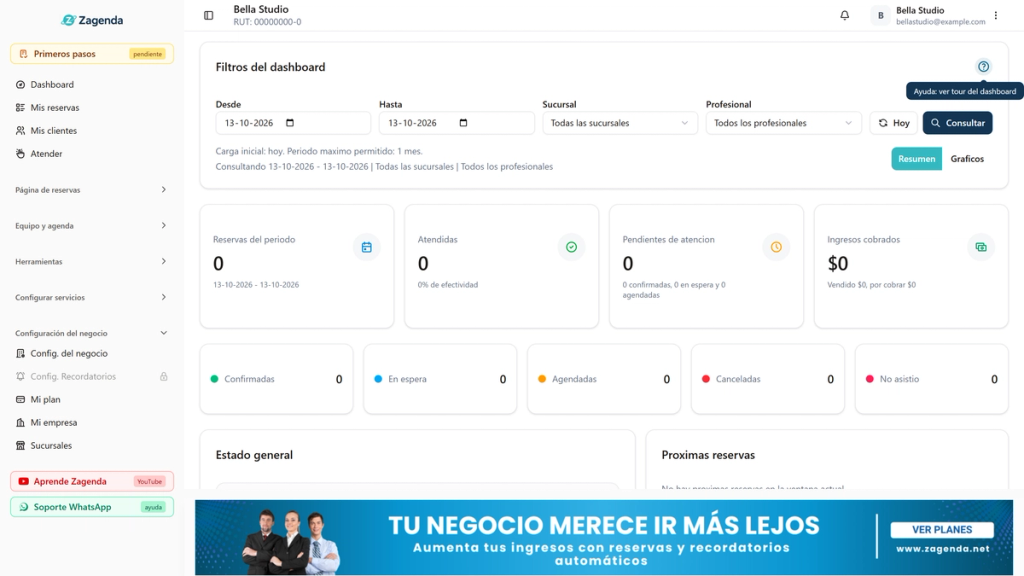Click the WhatsApp icon in Soporte WhatsApp
1024x576 pixels.
pos(24,507)
